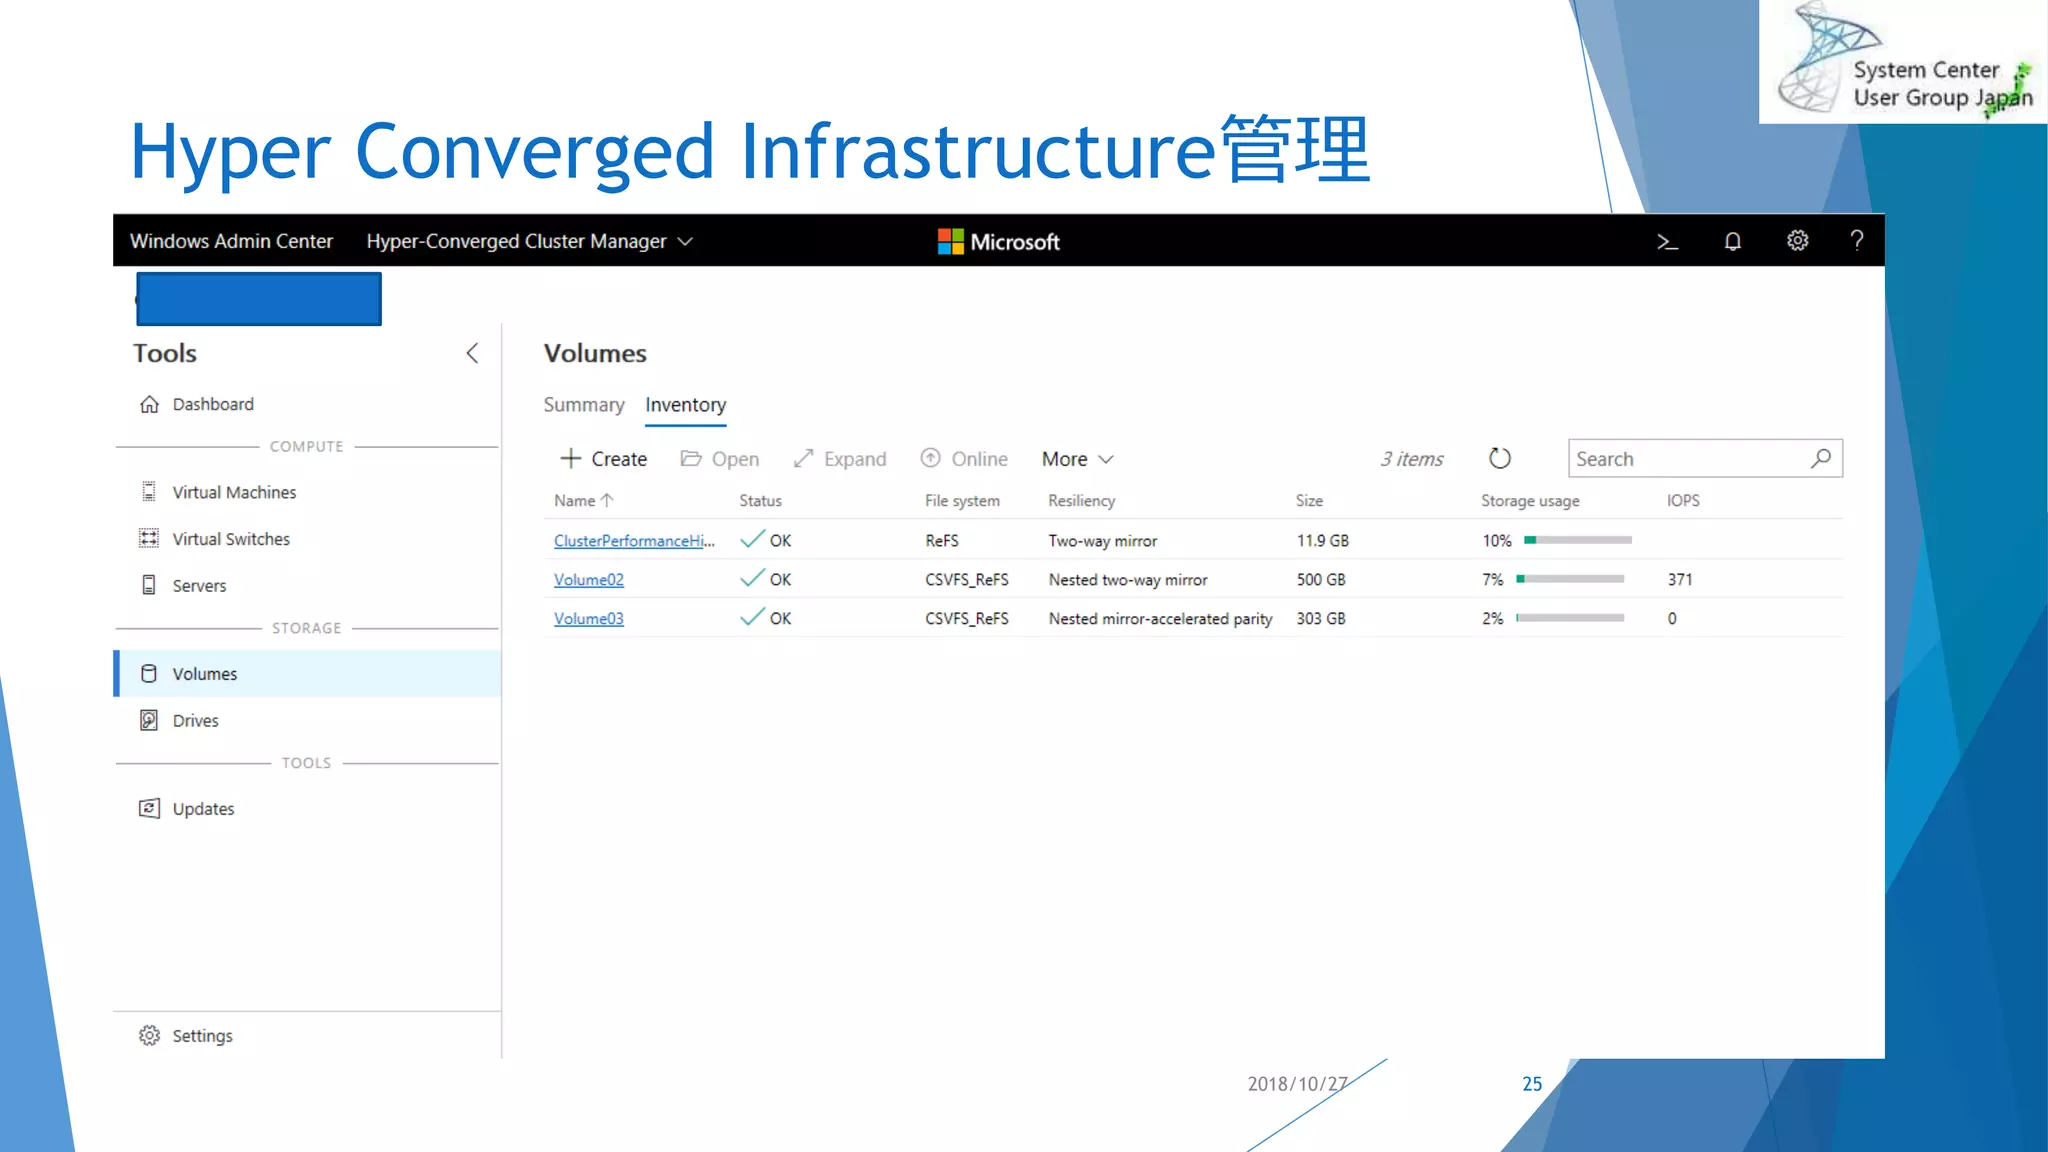
Task: Open Volume02 link
Action: 589,579
